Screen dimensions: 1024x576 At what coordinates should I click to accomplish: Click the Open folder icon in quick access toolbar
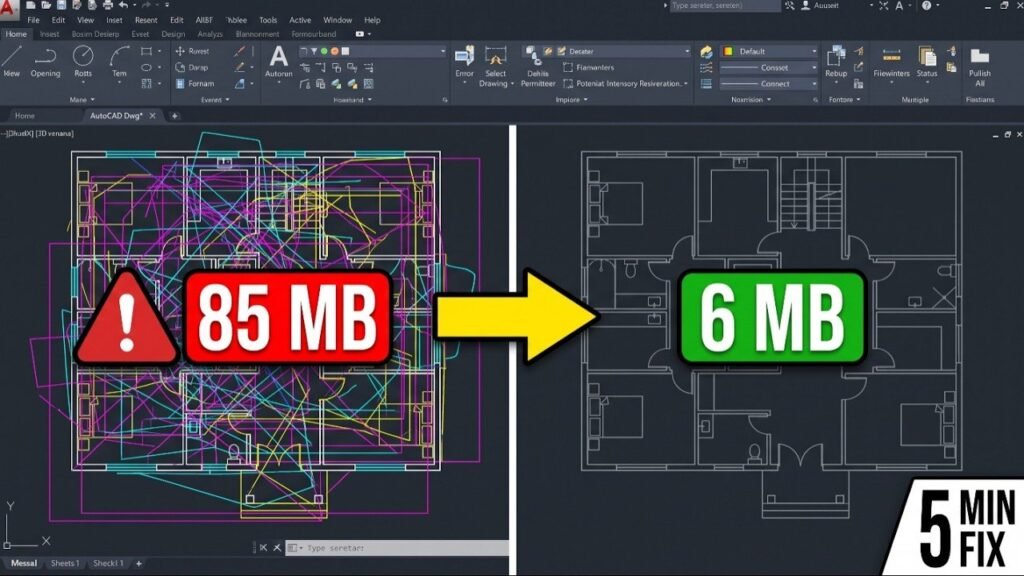46,5
